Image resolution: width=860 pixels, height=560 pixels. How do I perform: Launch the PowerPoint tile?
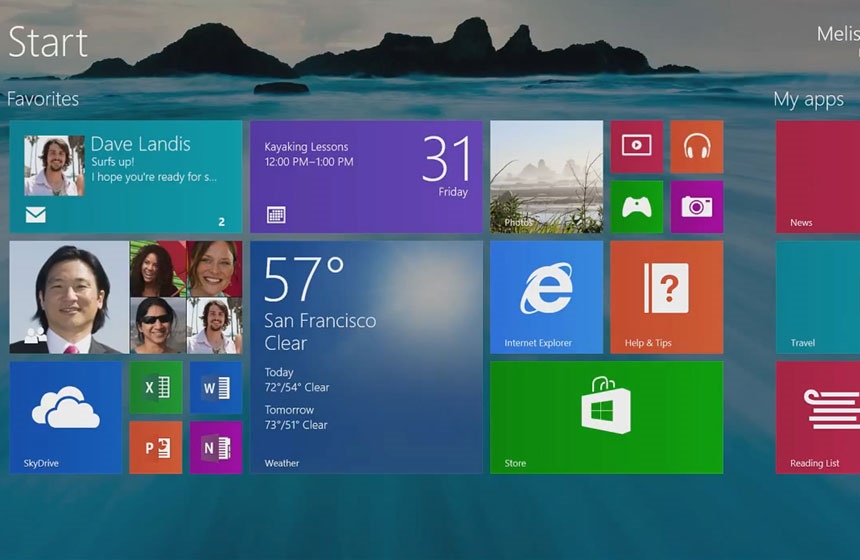156,447
